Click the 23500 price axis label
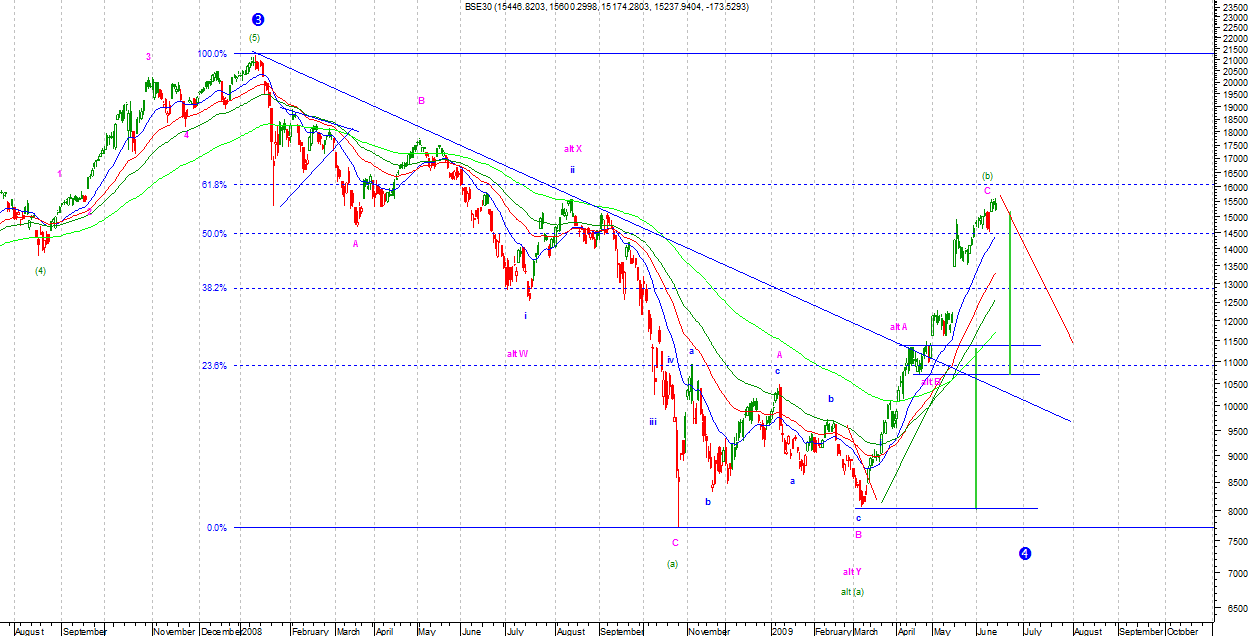This screenshot has width=1250, height=636. click(x=1231, y=5)
